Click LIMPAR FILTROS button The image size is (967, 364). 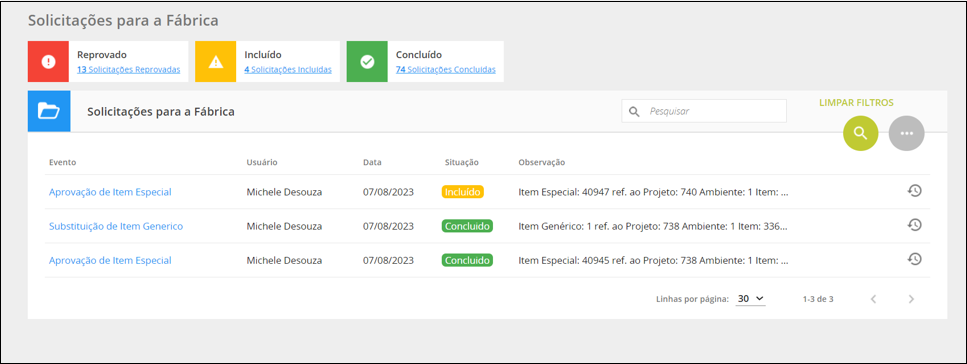coord(856,102)
